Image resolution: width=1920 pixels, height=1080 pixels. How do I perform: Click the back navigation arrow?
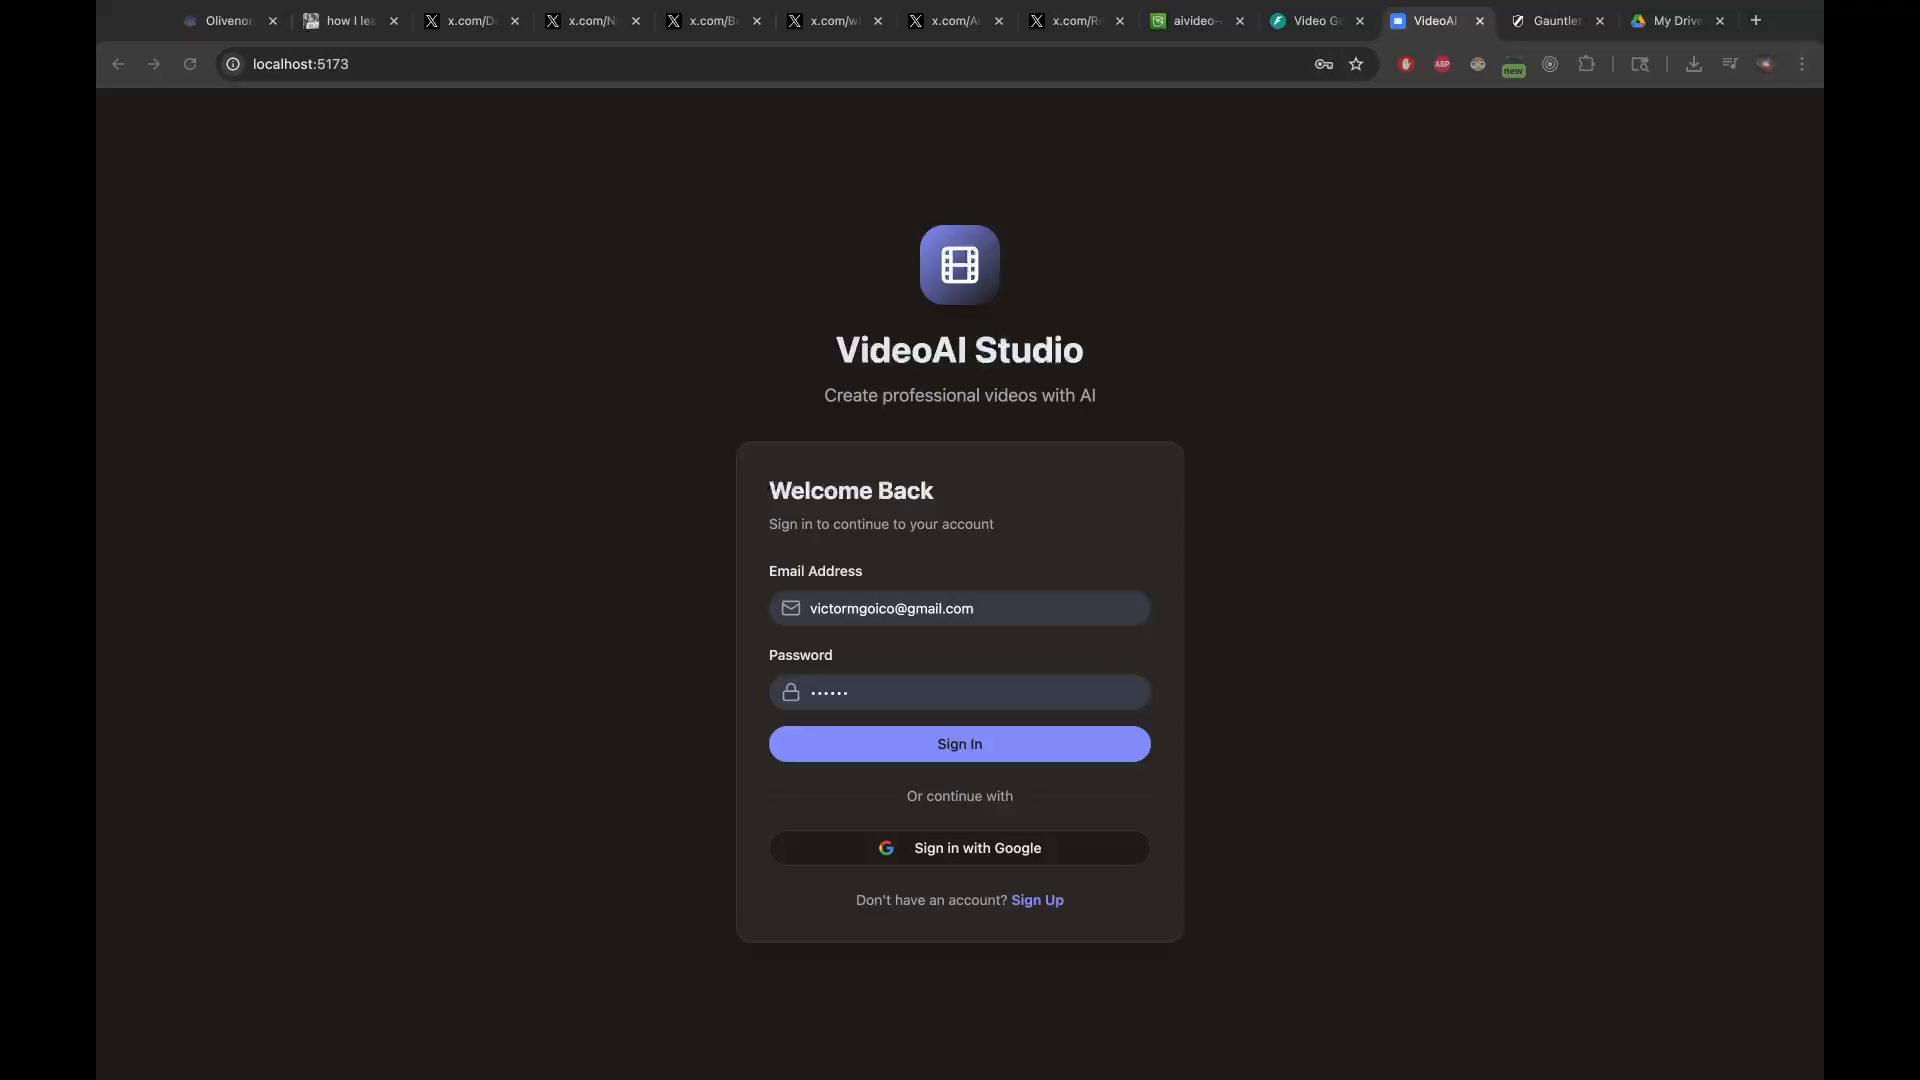click(x=117, y=63)
